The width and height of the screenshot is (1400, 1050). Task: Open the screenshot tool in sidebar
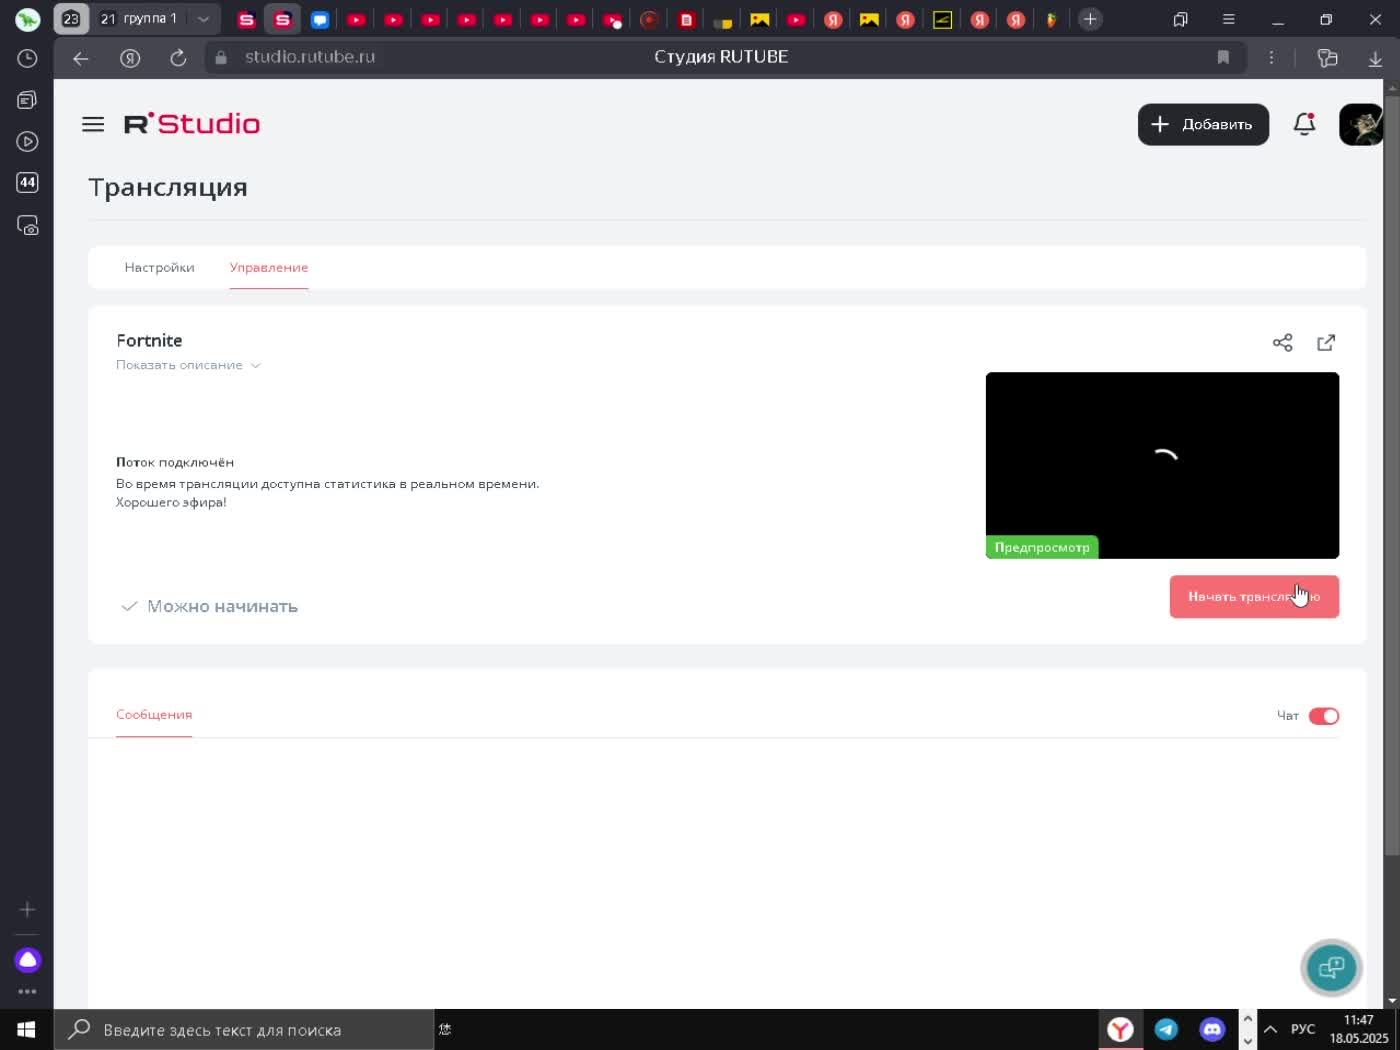point(27,225)
